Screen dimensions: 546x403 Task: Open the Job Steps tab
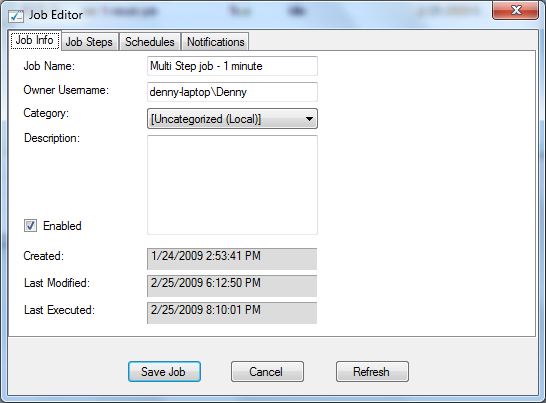89,42
